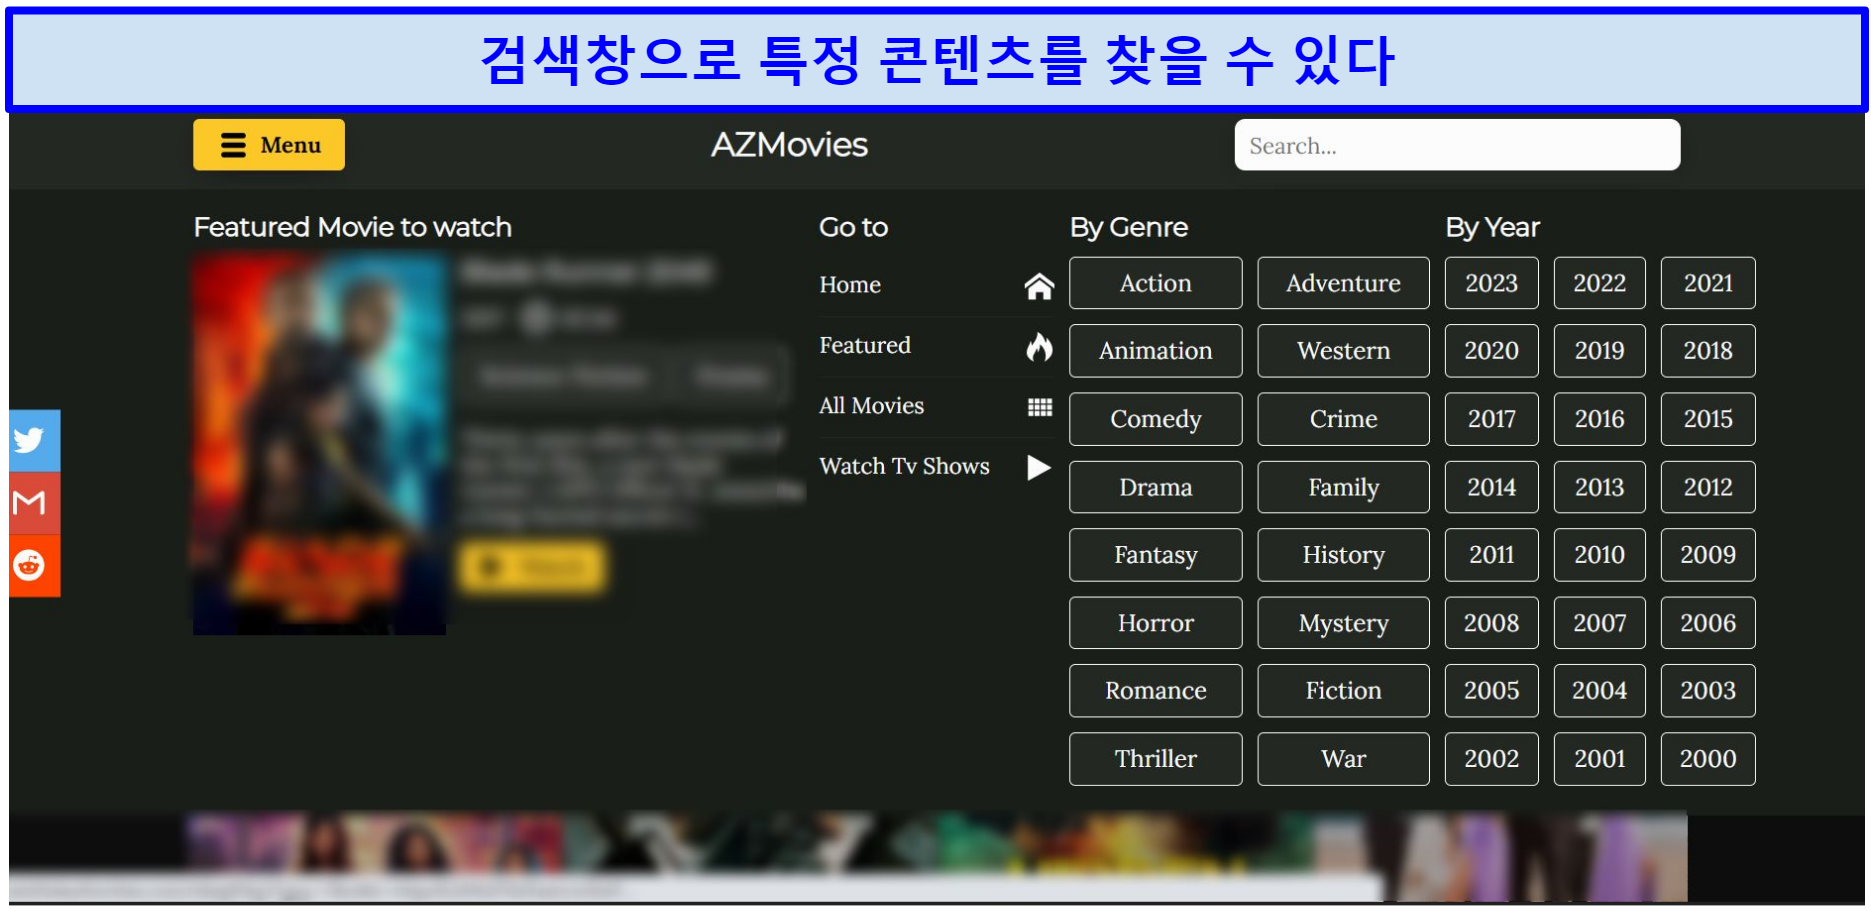Open the yellow Menu button
1871x911 pixels.
(x=269, y=145)
